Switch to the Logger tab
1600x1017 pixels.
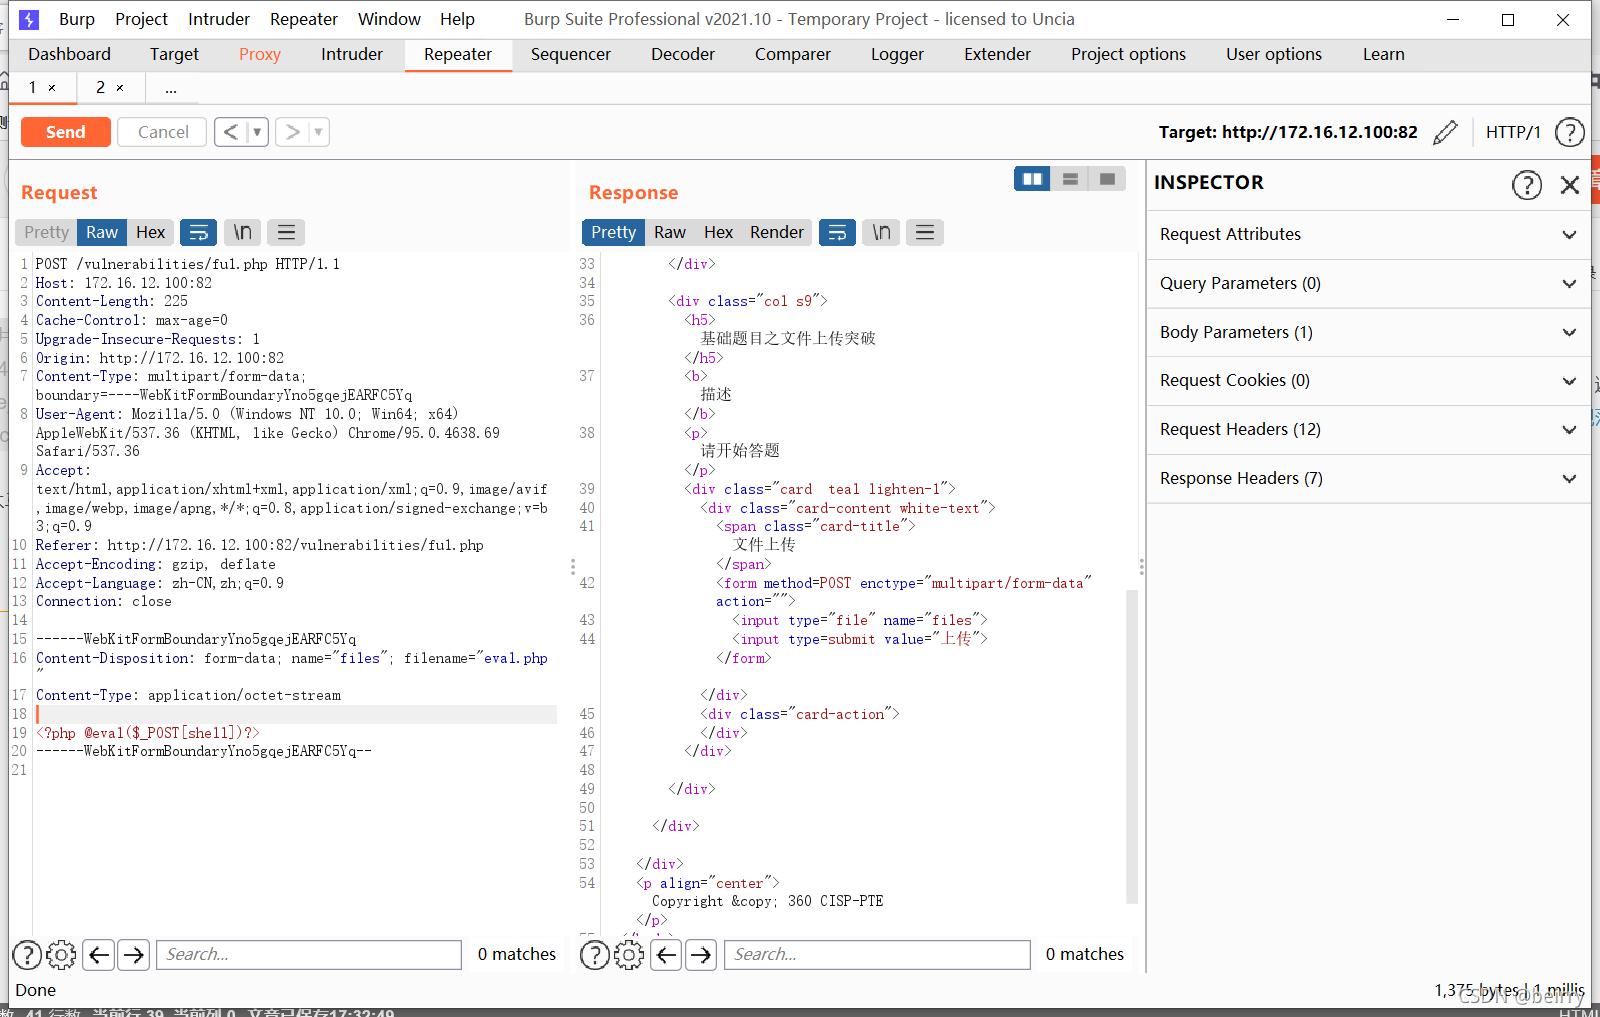coord(897,54)
